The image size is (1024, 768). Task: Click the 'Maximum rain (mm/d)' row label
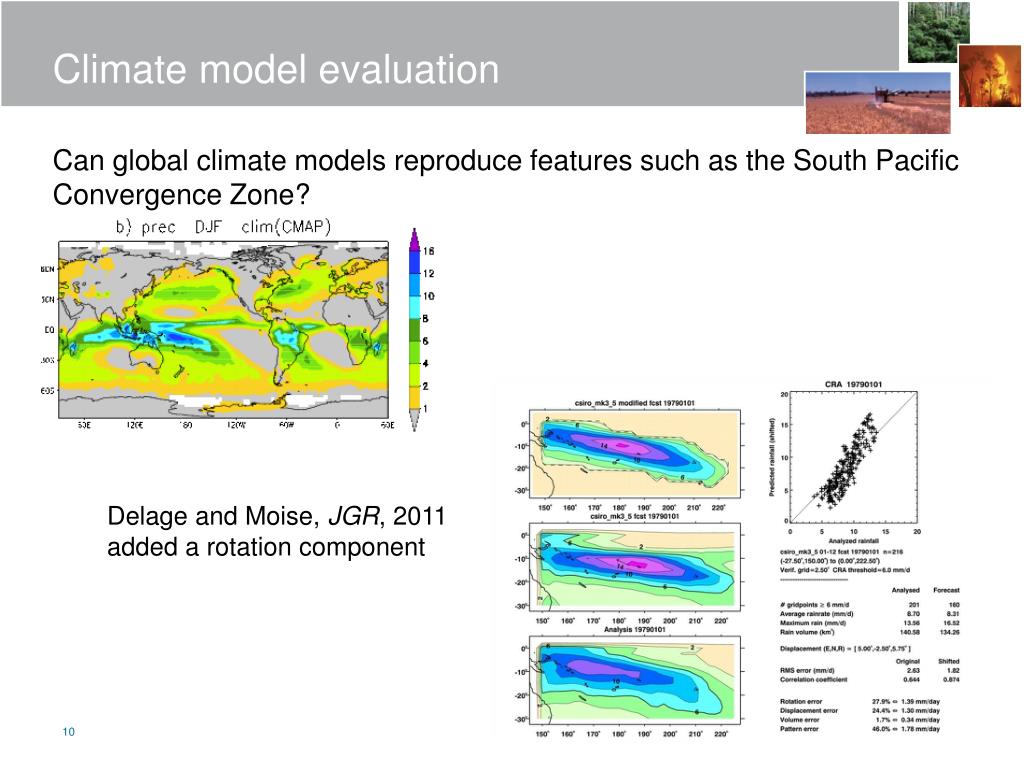[812, 623]
